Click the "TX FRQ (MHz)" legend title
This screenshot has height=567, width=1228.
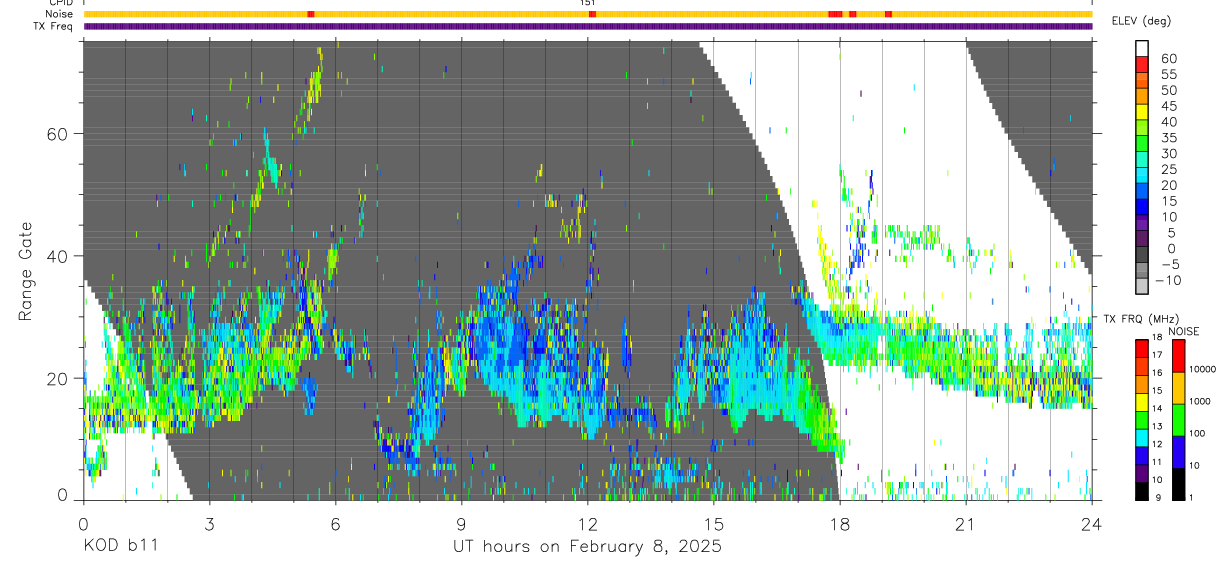point(1141,319)
